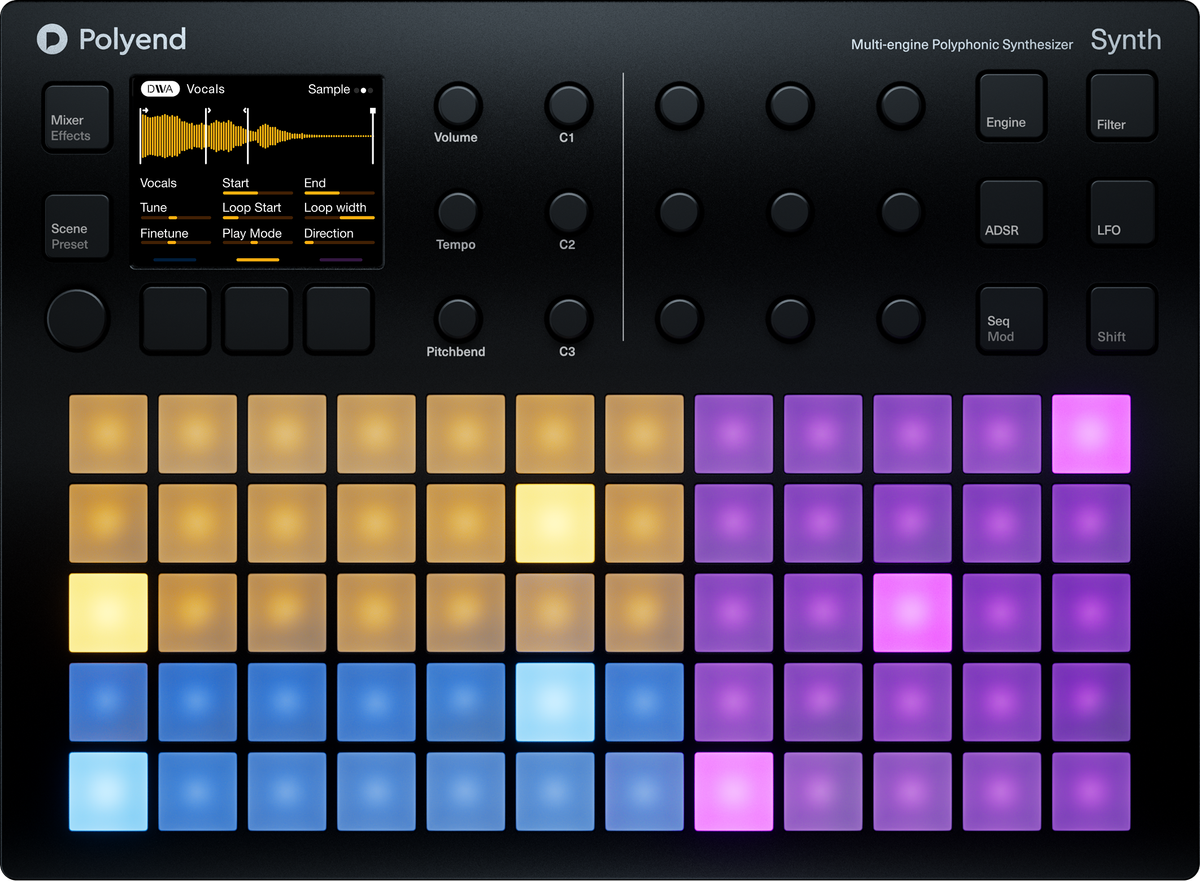
Task: Hold the Shift button
Action: tap(1122, 320)
